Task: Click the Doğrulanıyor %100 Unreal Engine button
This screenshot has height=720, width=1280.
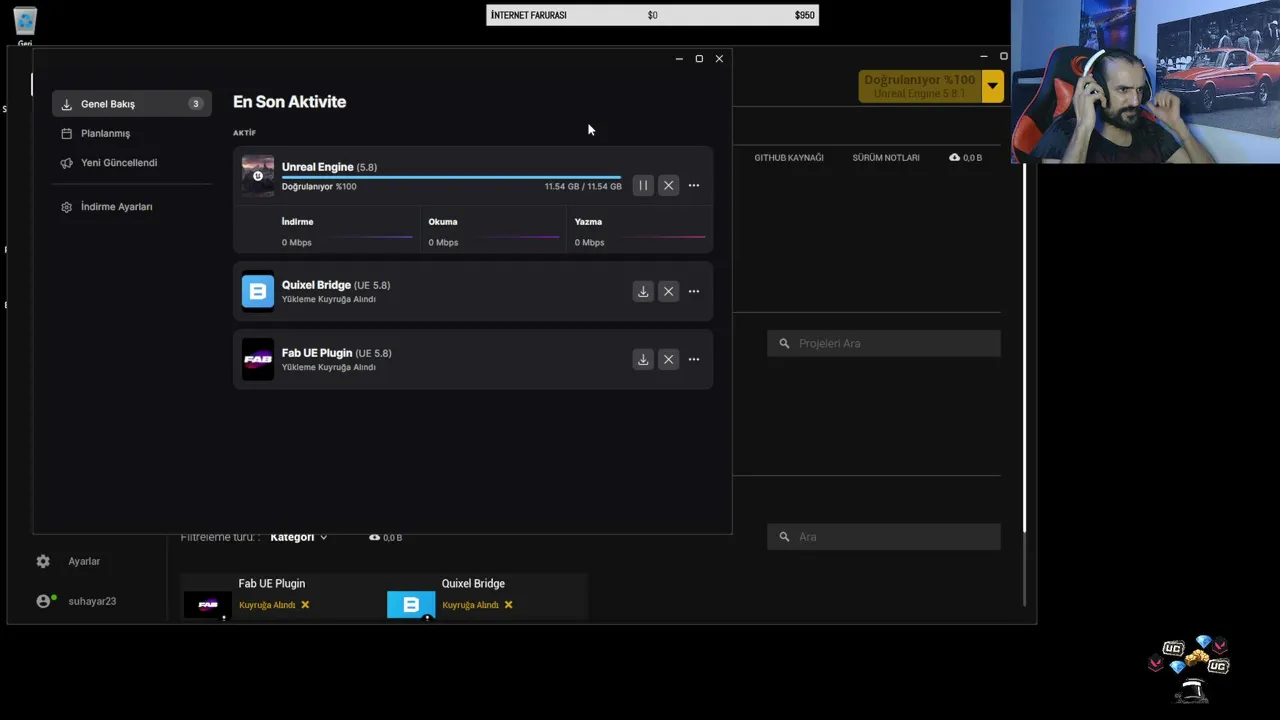Action: tap(920, 86)
